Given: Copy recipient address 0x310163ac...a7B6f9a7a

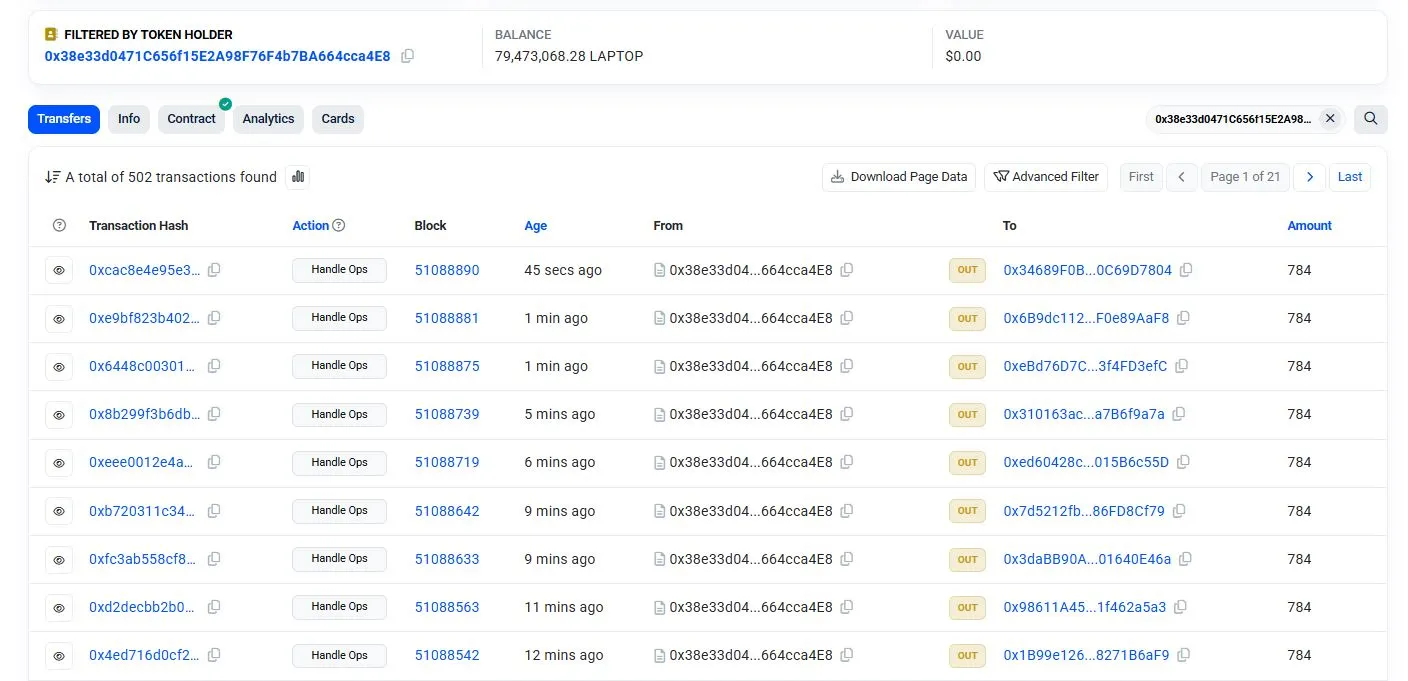Looking at the screenshot, I should 1179,414.
